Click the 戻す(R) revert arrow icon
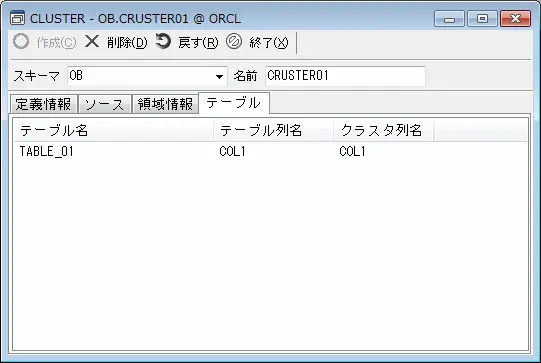541x363 pixels. click(163, 41)
